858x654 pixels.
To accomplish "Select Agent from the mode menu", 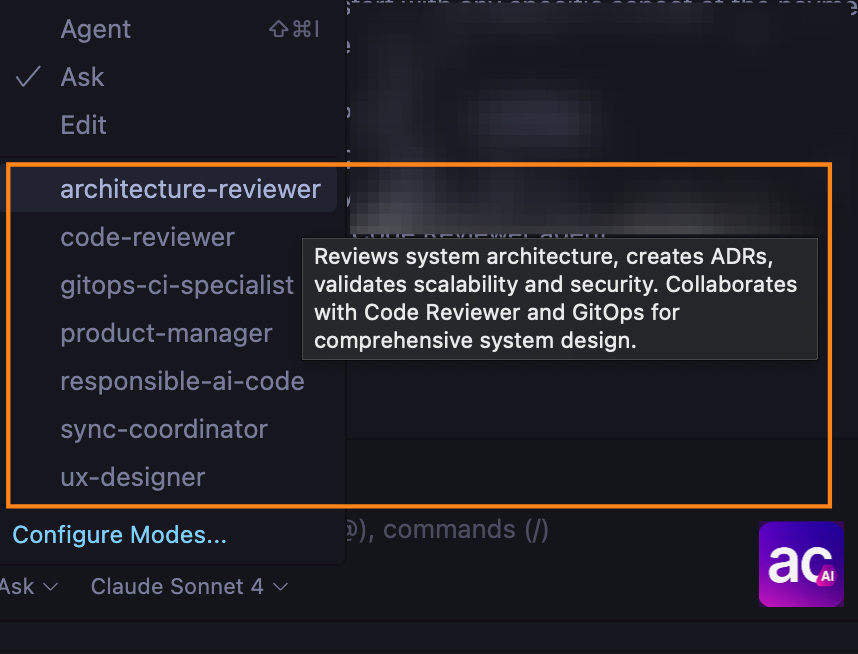I will 96,29.
